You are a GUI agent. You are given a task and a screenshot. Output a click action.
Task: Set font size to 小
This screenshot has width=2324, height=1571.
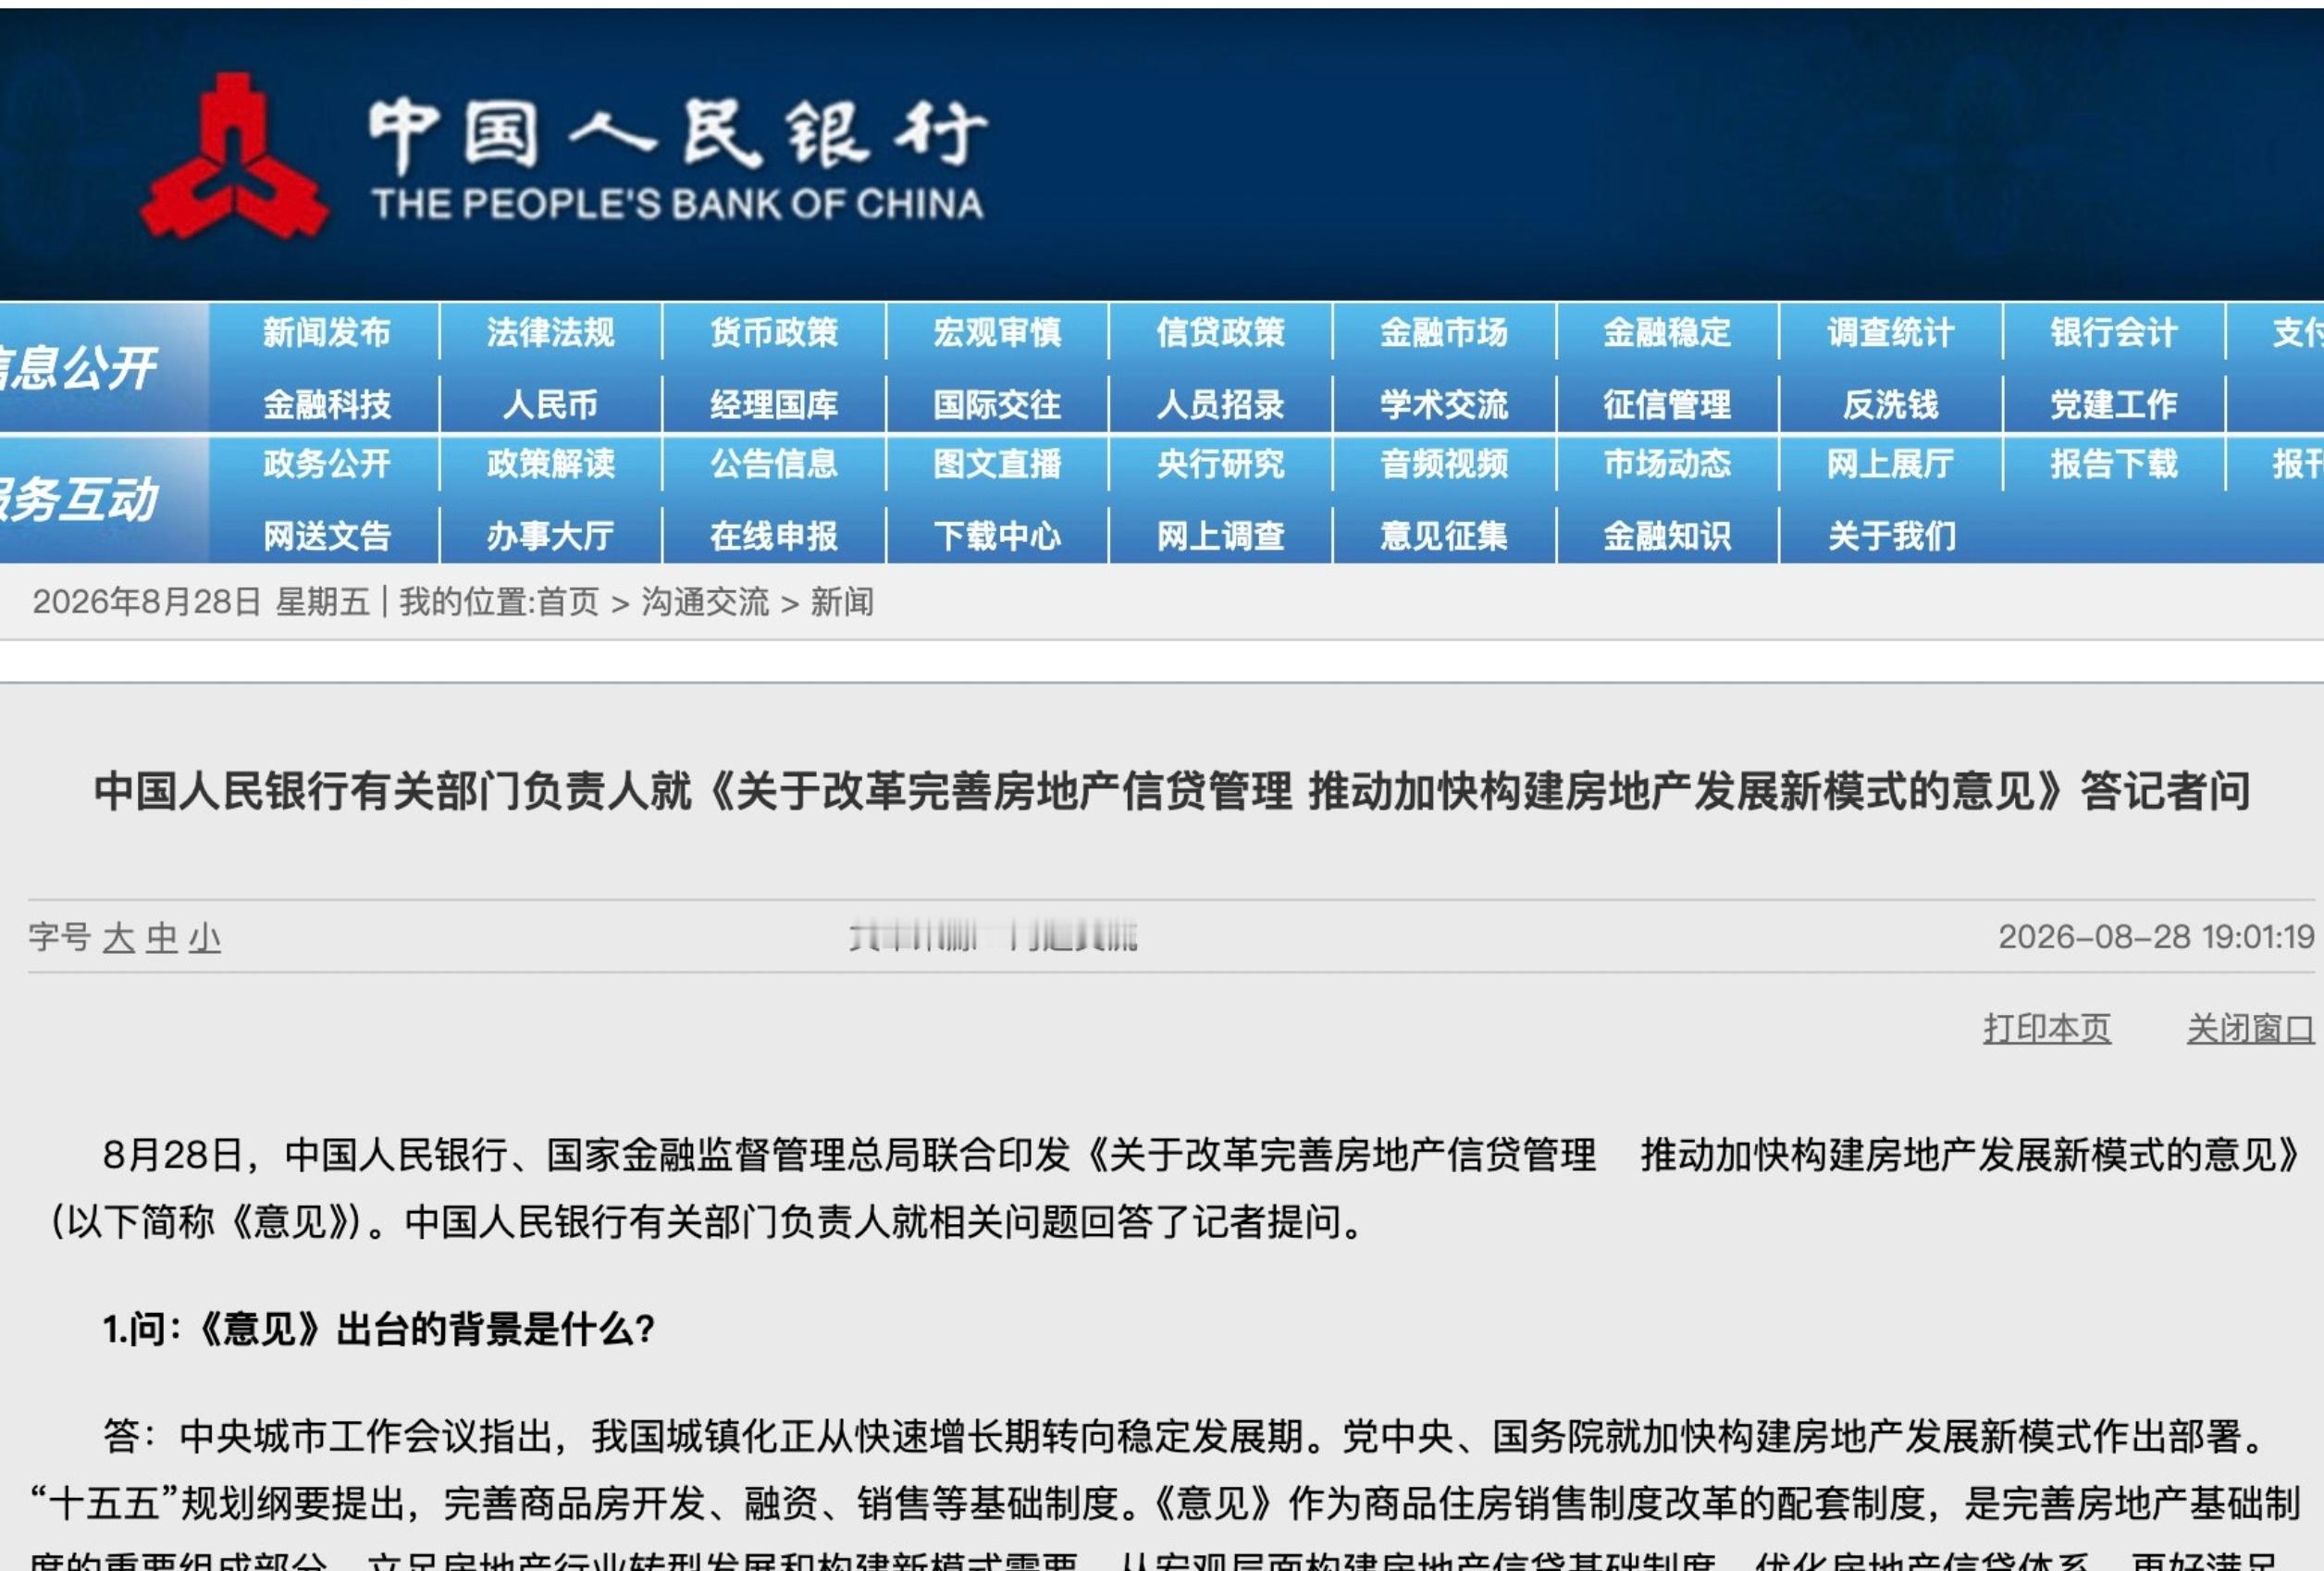[205, 937]
